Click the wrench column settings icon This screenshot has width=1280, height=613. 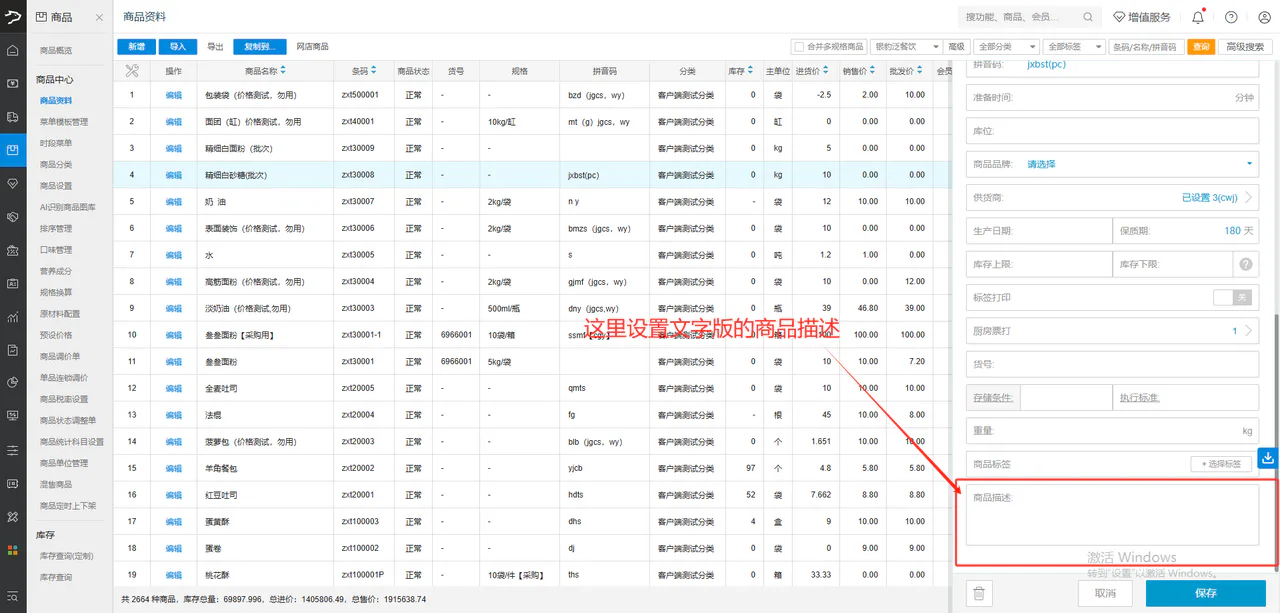(132, 71)
